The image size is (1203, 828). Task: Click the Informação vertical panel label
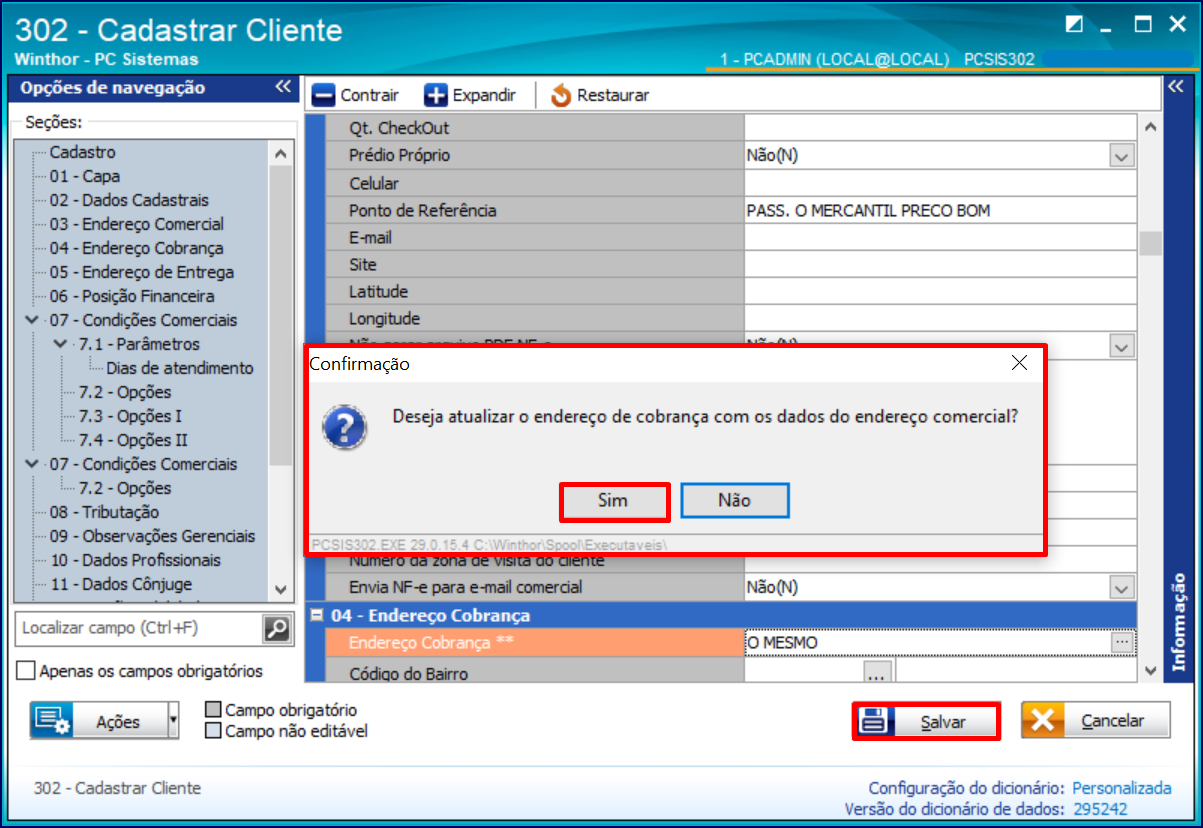(x=1179, y=623)
